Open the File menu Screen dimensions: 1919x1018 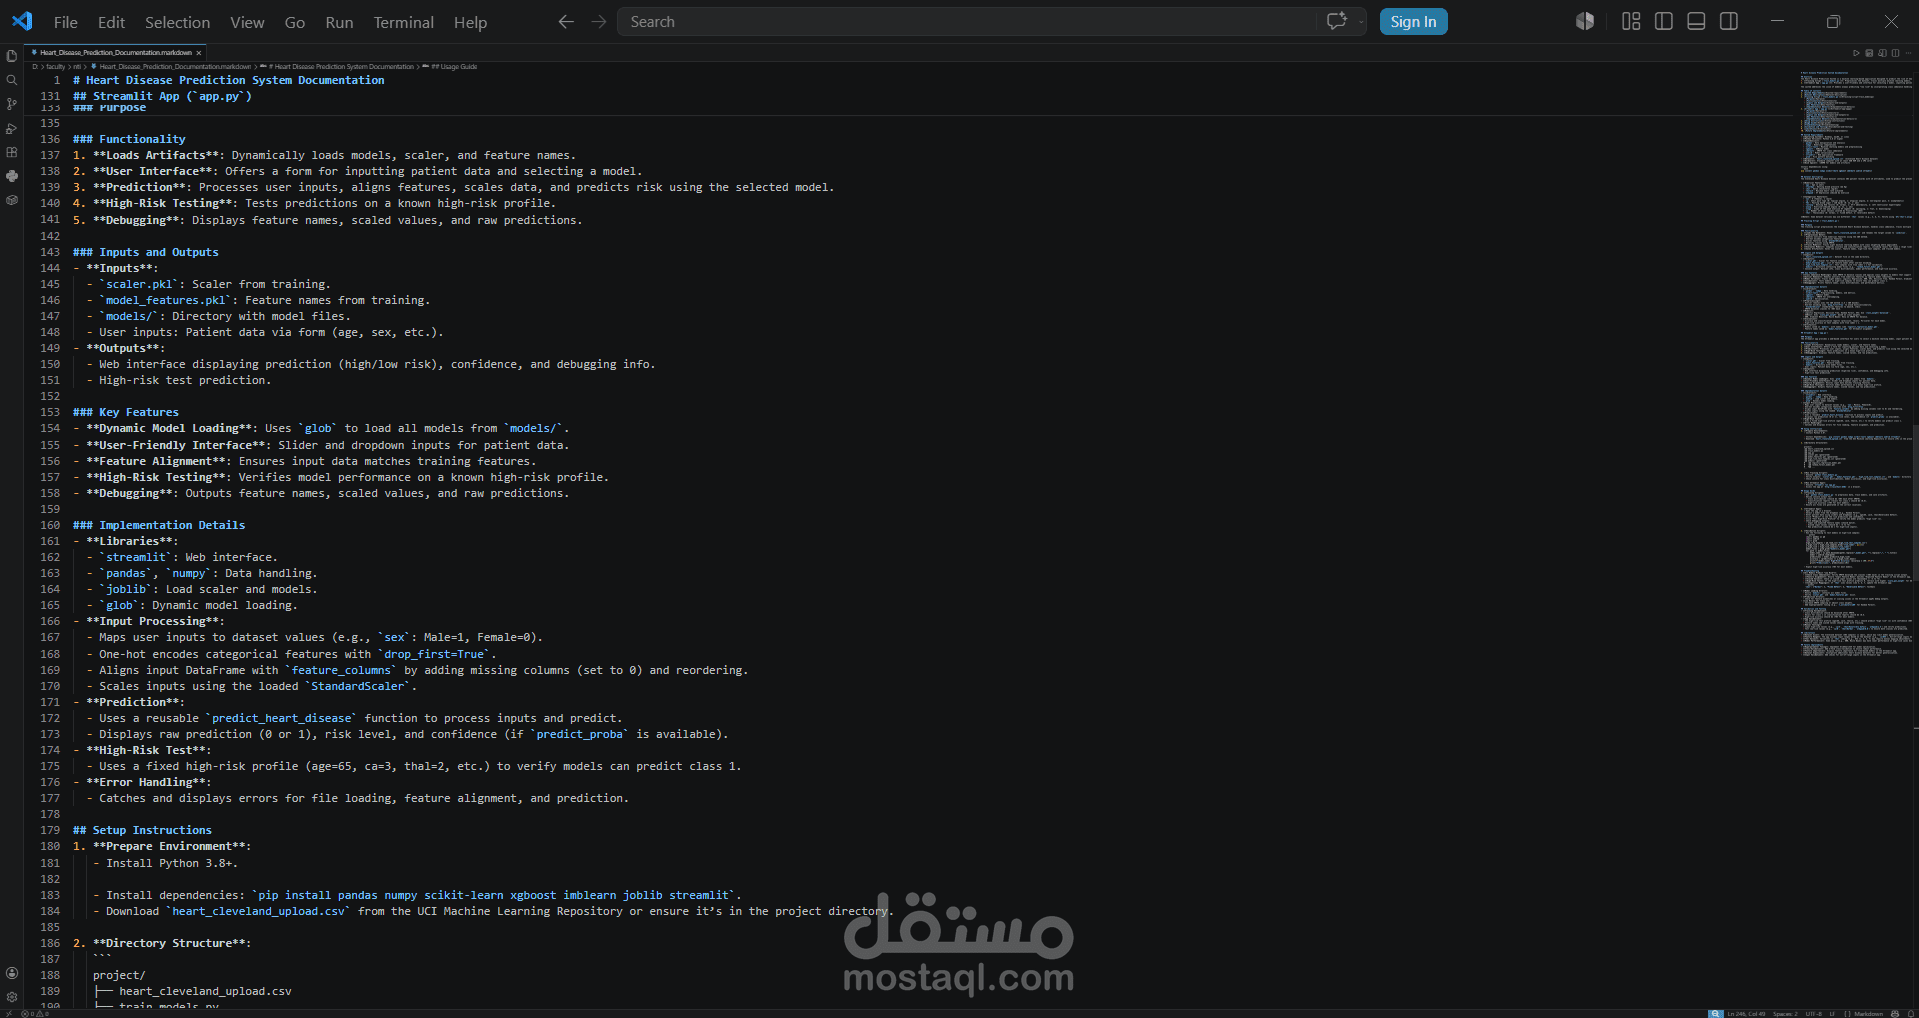66,22
